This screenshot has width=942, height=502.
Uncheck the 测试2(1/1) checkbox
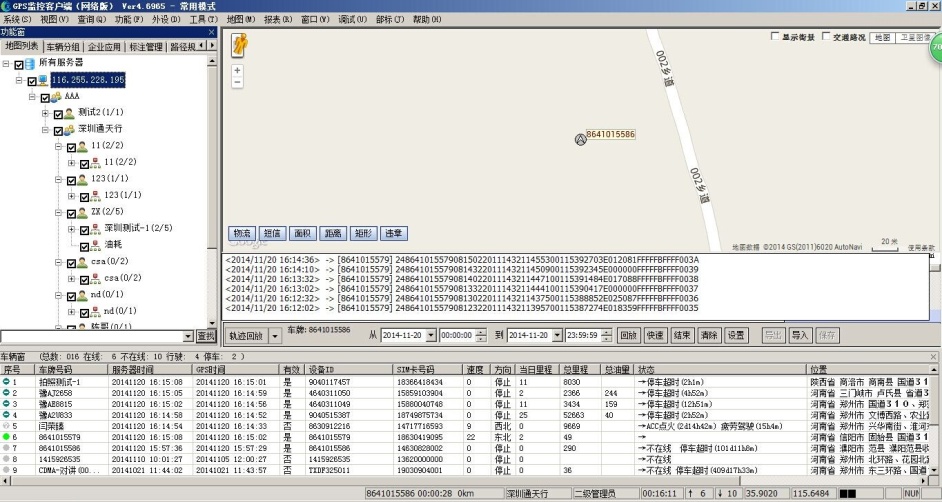coord(58,114)
